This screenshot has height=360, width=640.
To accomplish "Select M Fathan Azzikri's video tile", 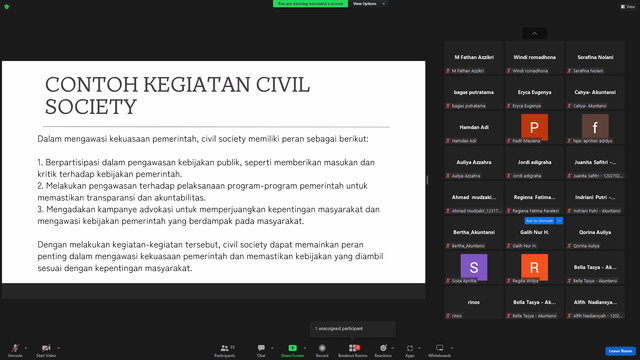I will 474,58.
